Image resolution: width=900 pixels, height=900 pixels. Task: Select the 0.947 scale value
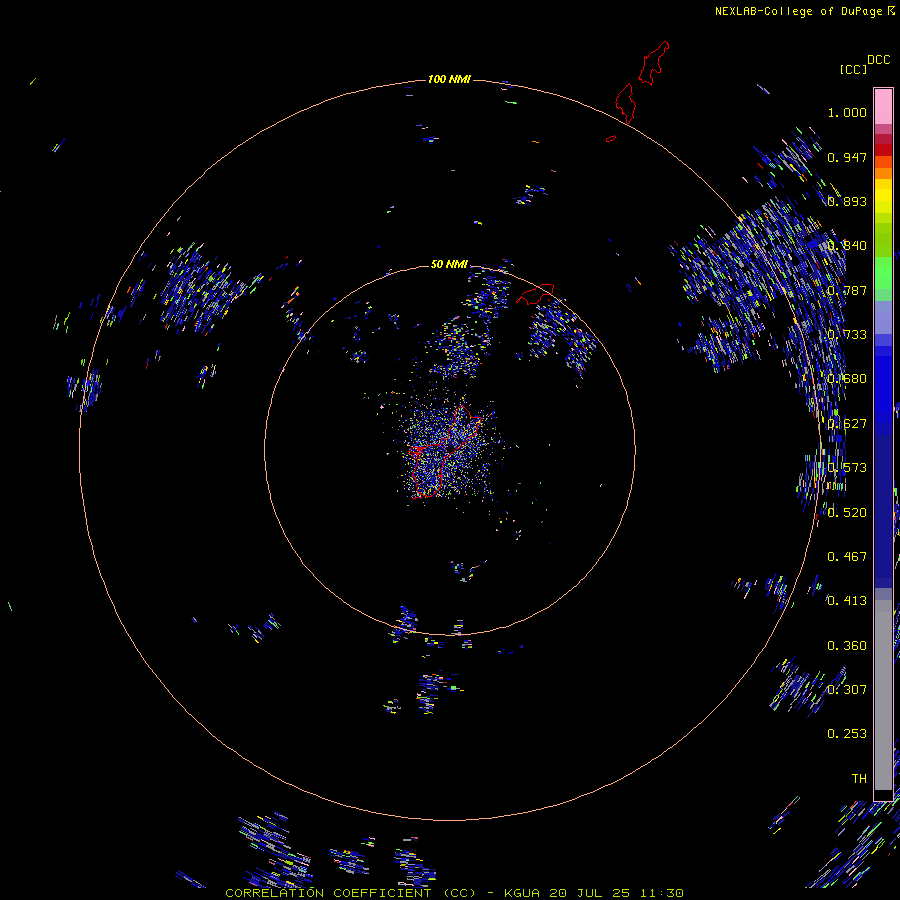tap(847, 157)
